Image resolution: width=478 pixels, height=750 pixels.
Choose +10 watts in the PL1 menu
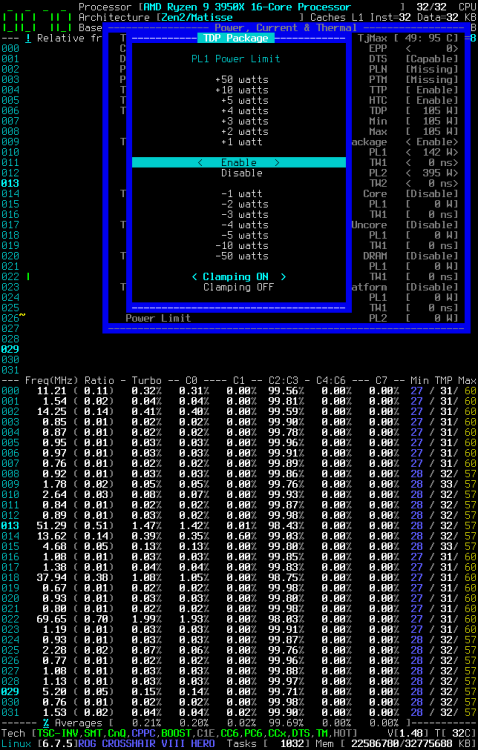242,90
